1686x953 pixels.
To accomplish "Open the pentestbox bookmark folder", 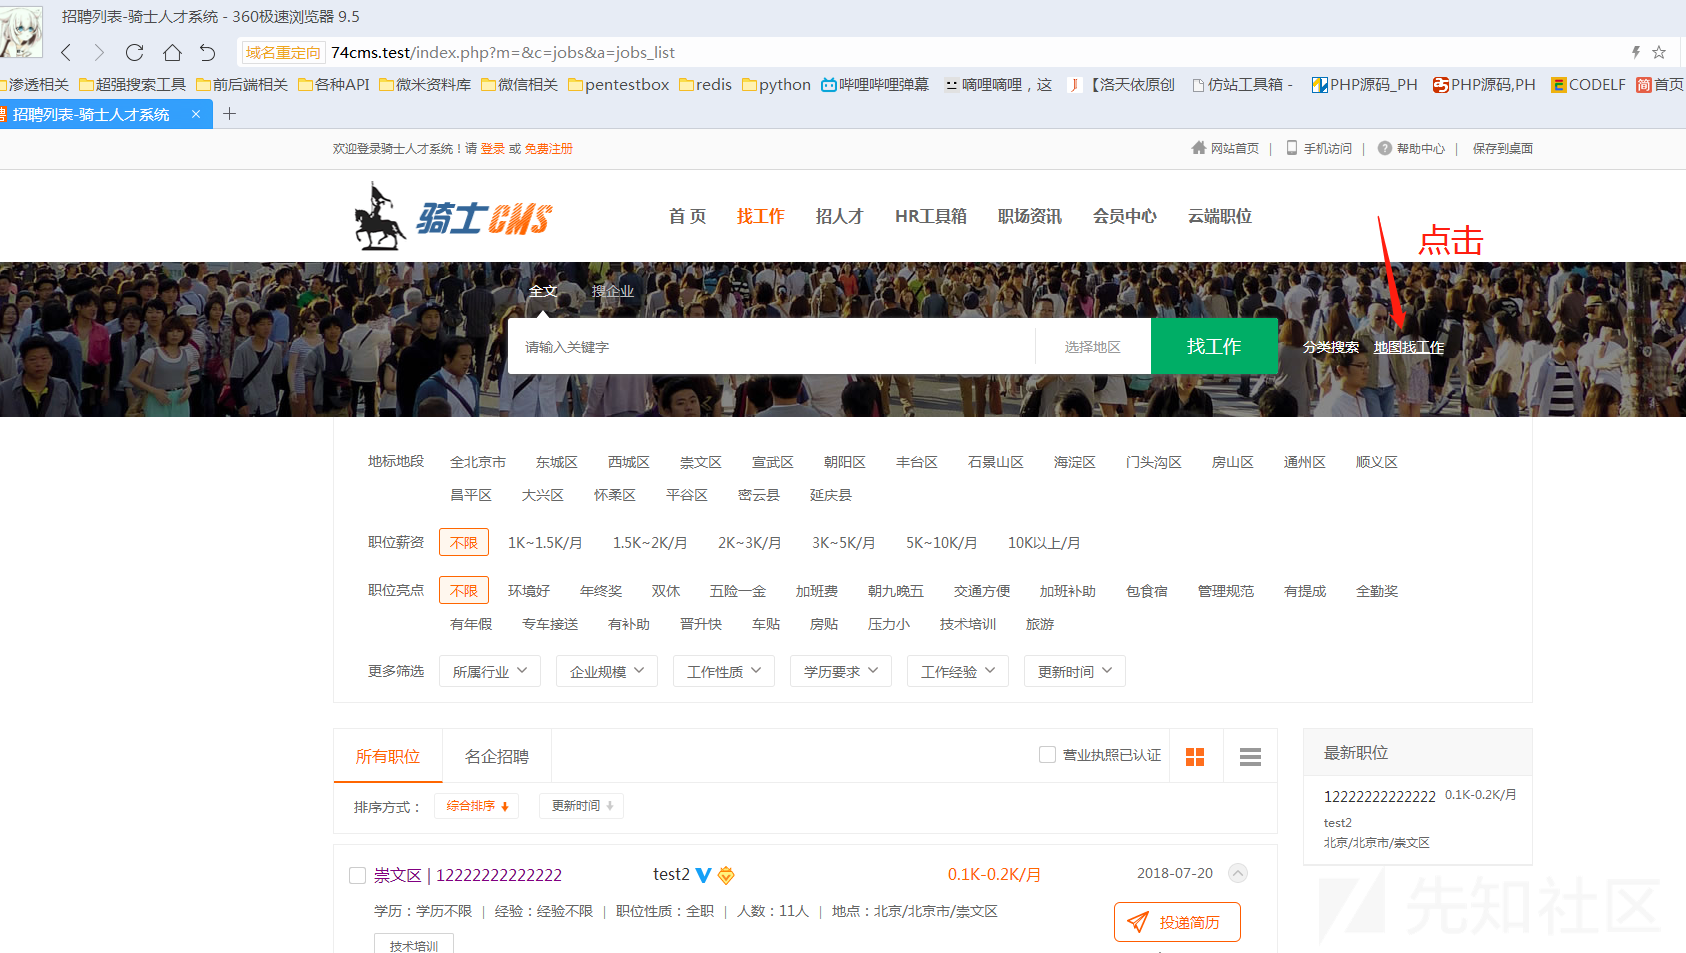I will [618, 85].
